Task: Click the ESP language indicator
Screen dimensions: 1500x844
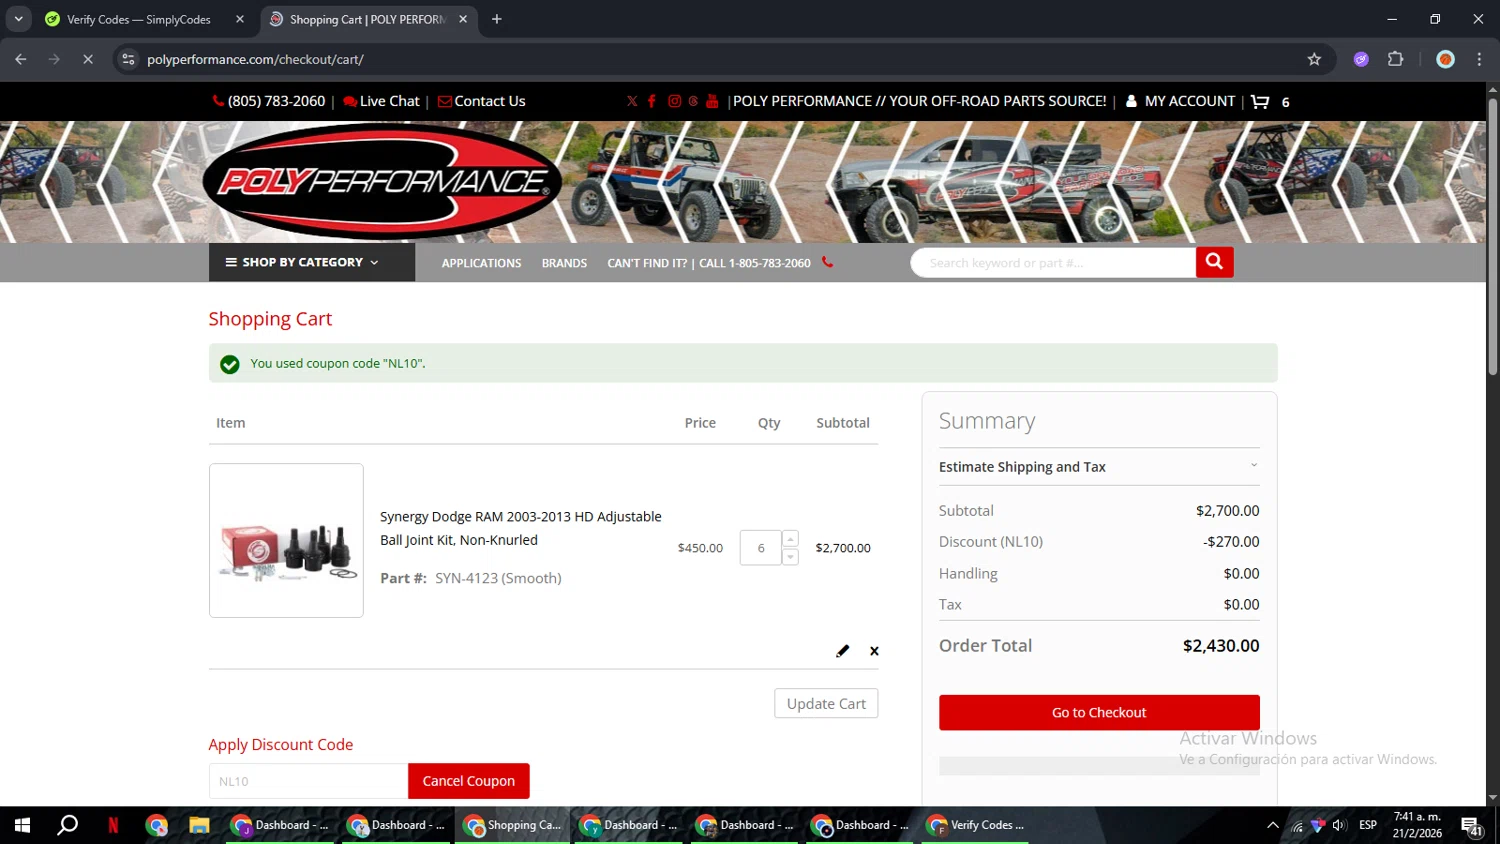Action: (1368, 825)
